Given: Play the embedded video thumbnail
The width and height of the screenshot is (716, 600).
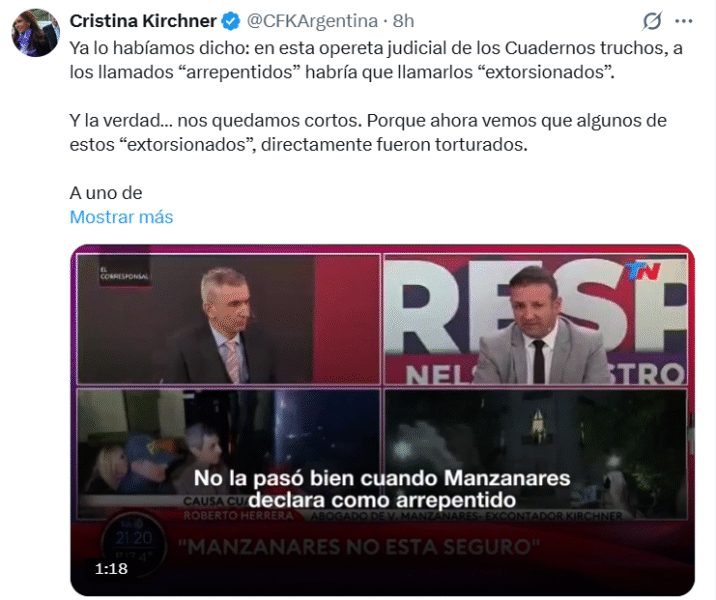Looking at the screenshot, I should 383,420.
